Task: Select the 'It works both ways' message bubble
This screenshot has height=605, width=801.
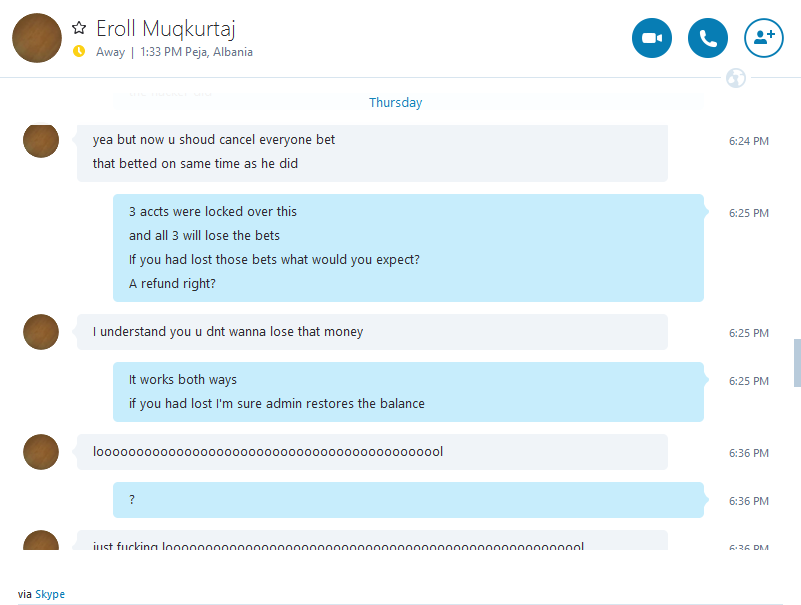Action: point(408,392)
